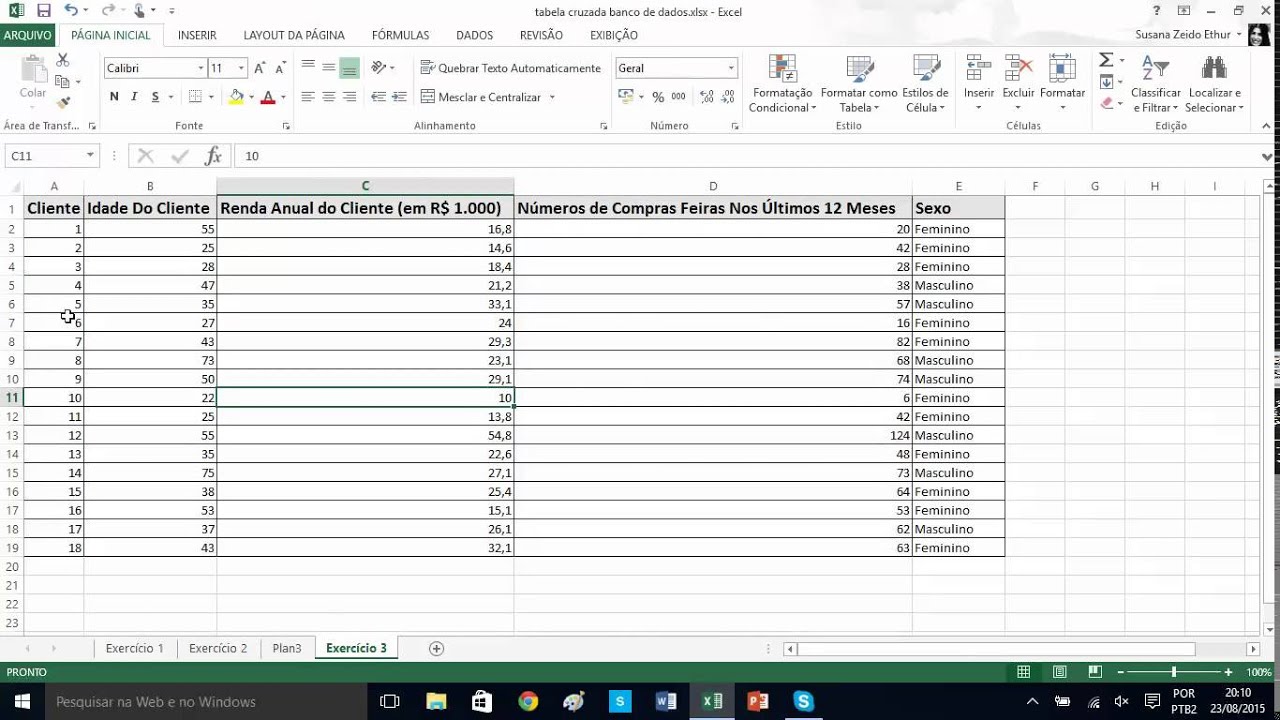Decrease the font size
This screenshot has height=720, width=1280.
(282, 68)
